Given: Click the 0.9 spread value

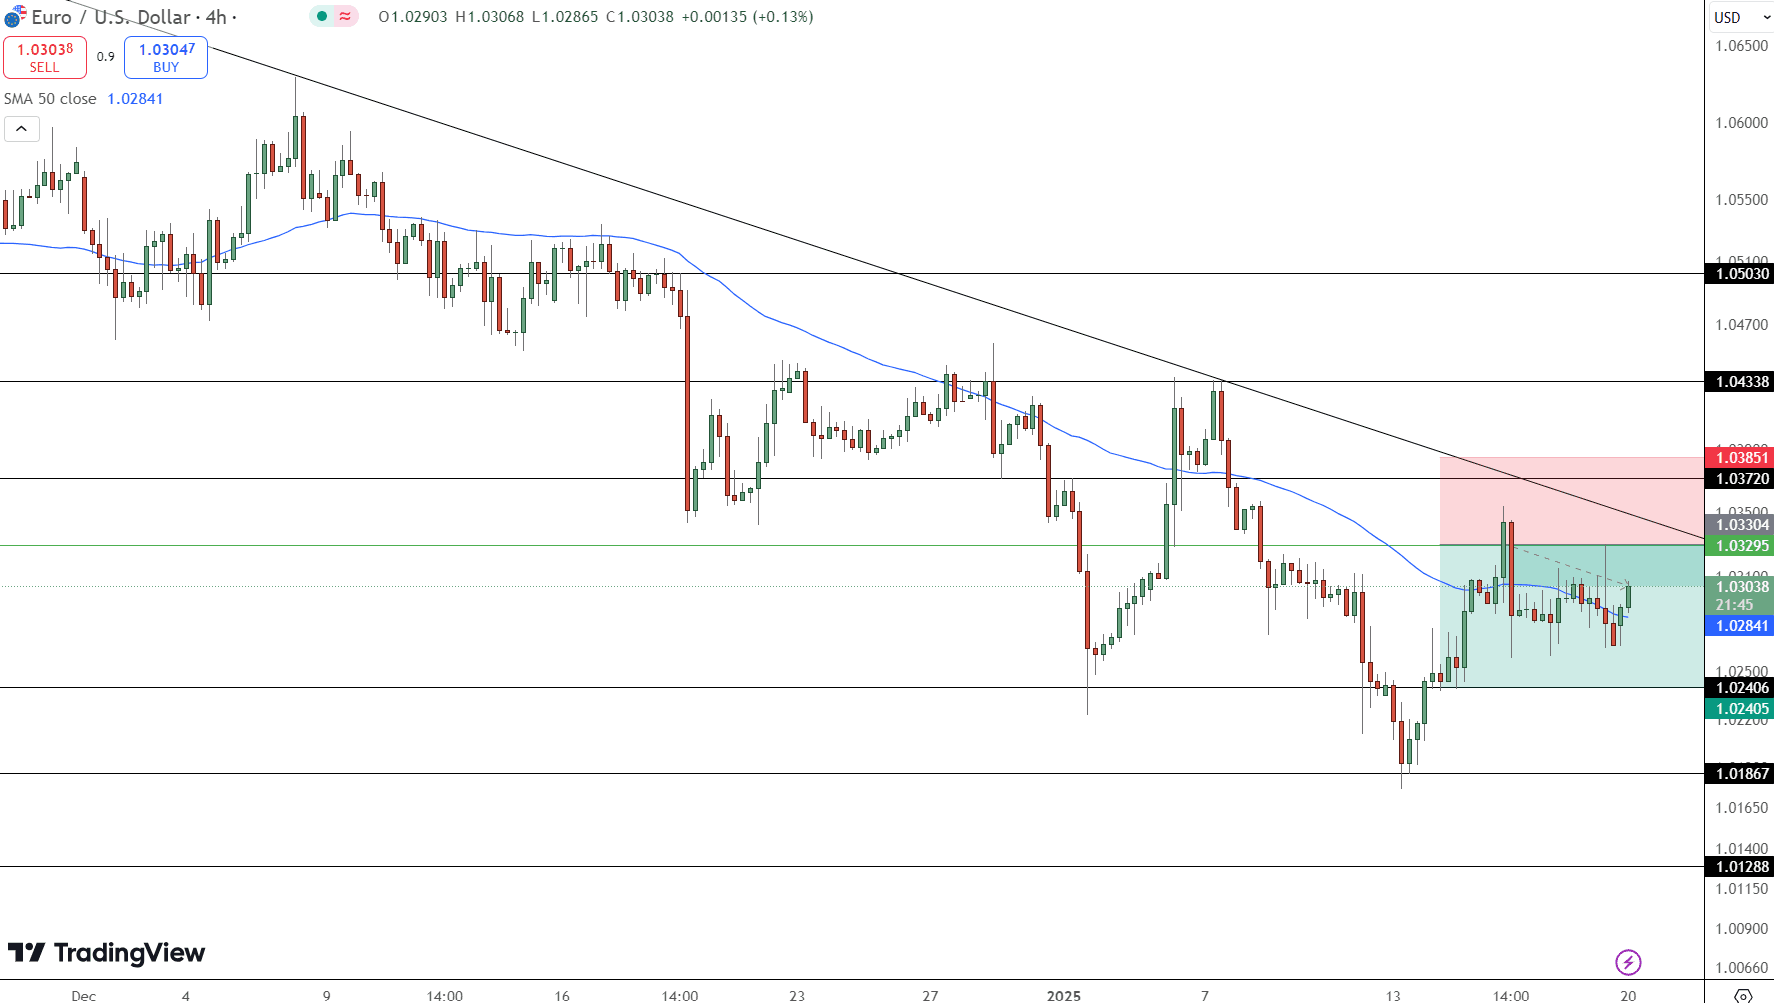Looking at the screenshot, I should pyautogui.click(x=106, y=57).
